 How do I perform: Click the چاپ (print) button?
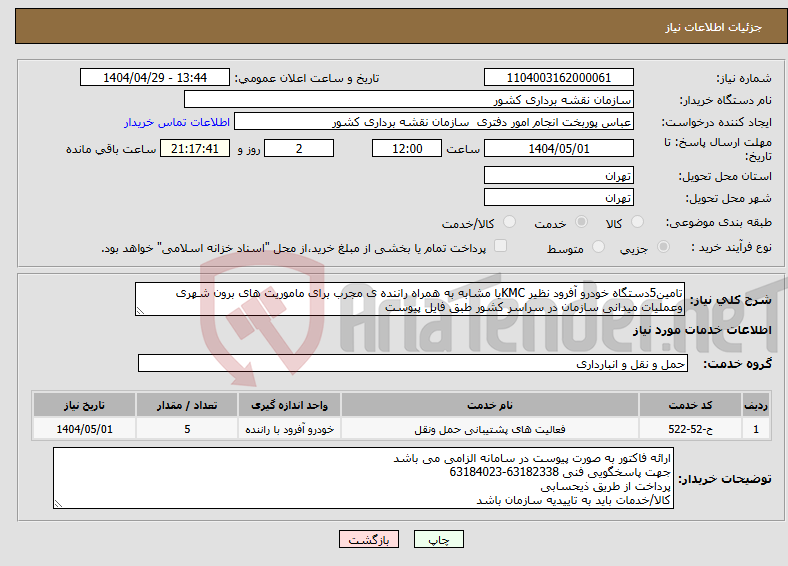coord(438,539)
